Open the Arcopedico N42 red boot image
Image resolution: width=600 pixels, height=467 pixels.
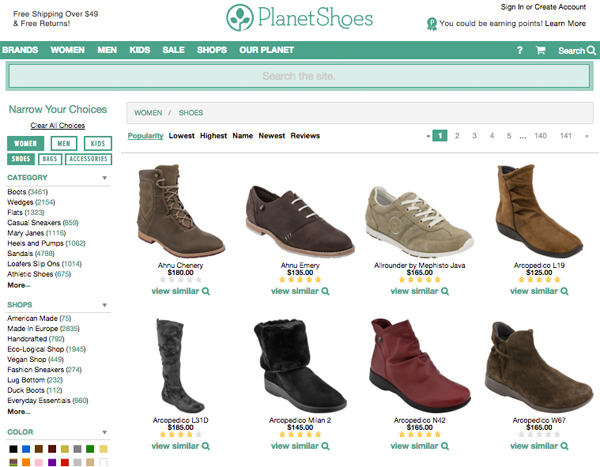(420, 368)
